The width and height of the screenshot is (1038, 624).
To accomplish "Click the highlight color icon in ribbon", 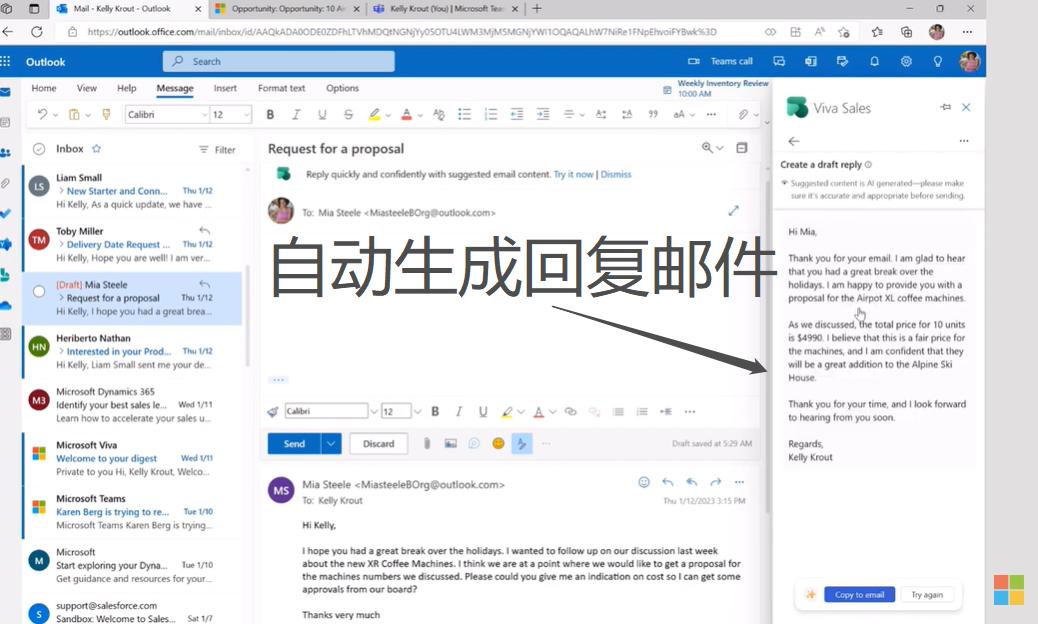I will (374, 114).
